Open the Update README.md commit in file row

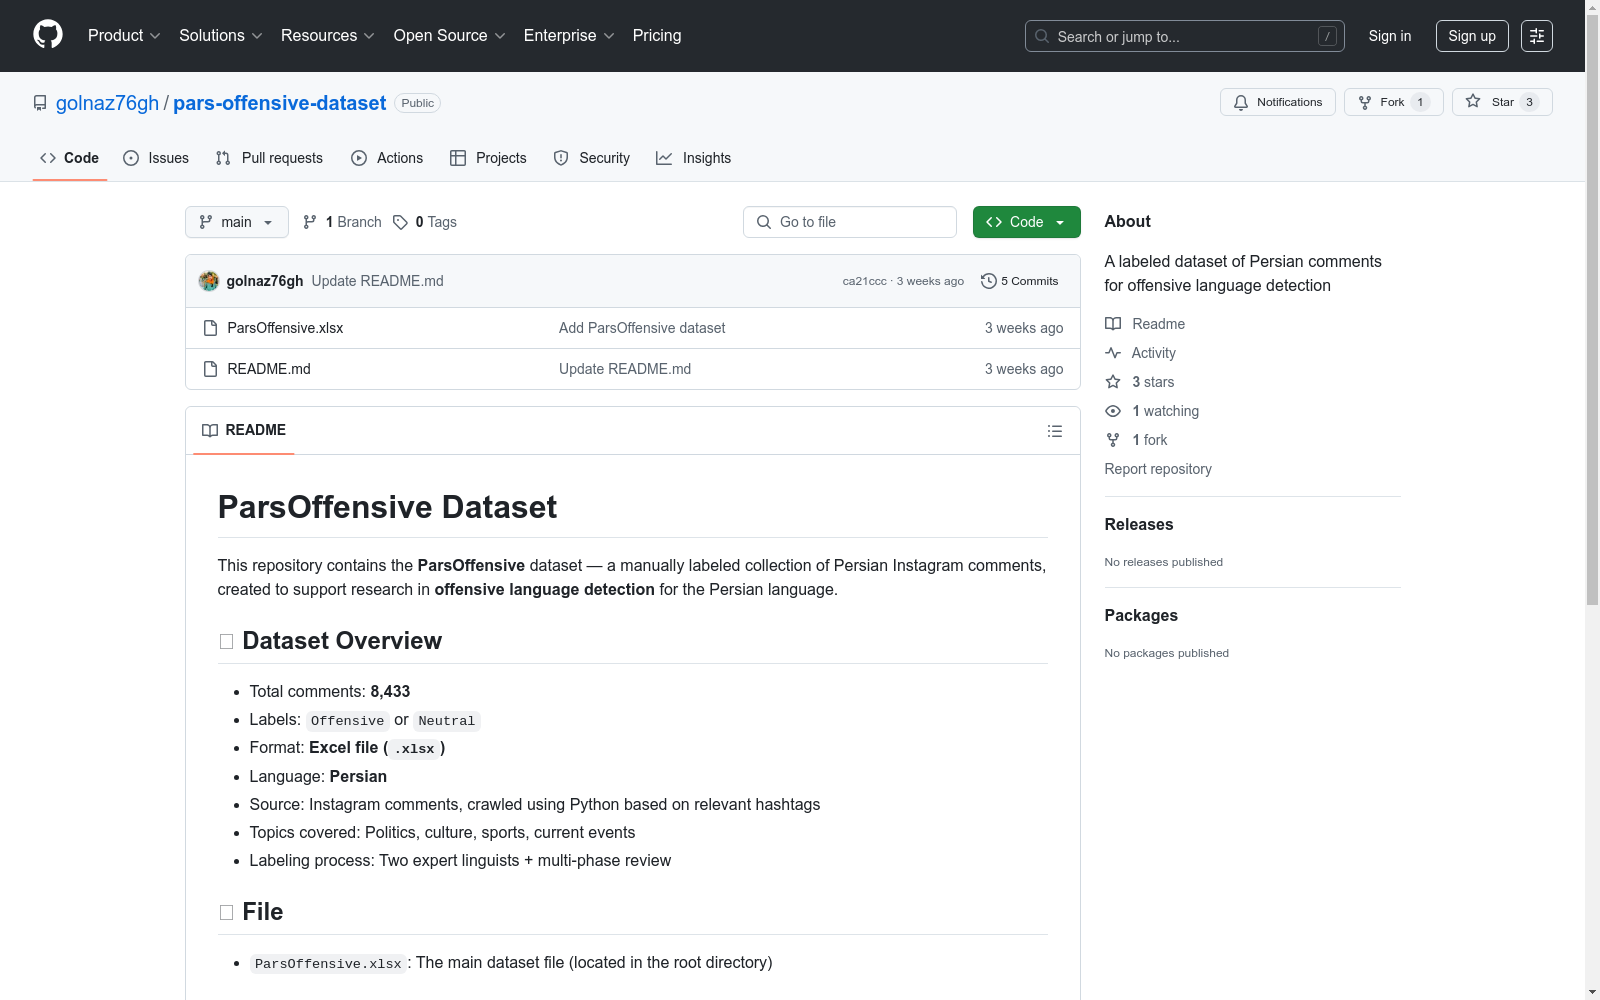tap(625, 369)
